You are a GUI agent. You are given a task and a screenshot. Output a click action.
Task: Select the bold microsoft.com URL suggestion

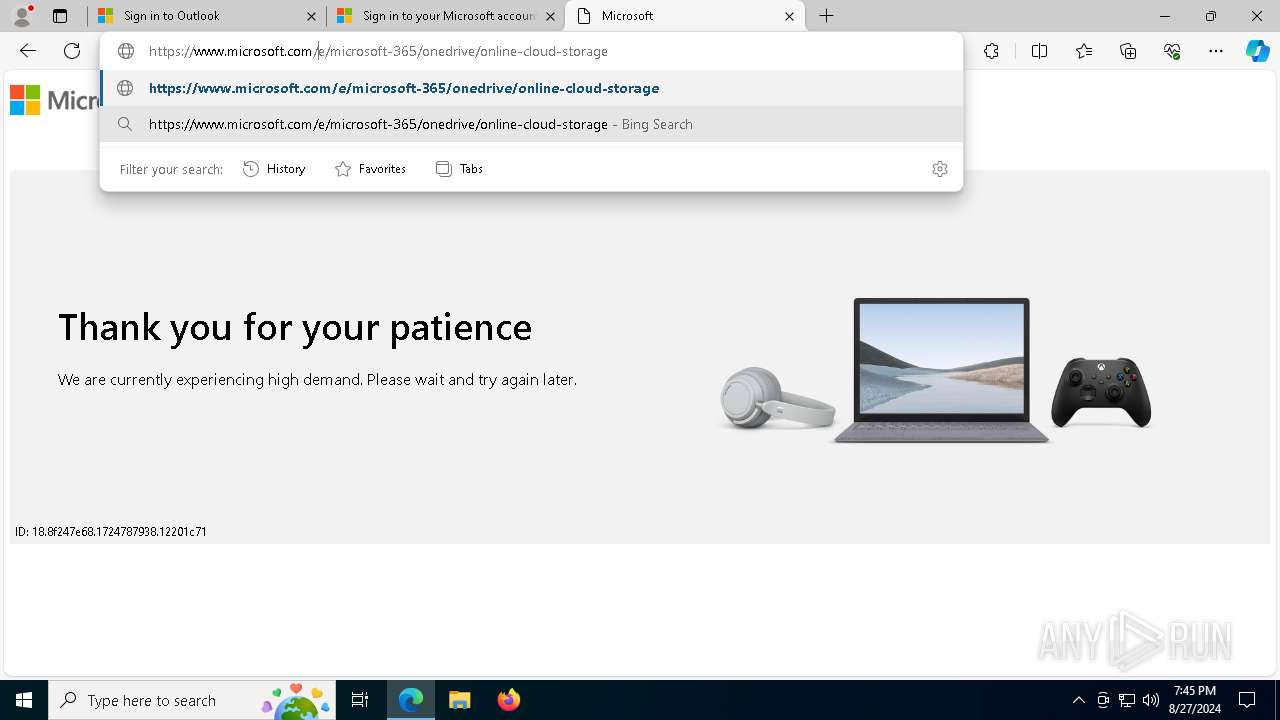pyautogui.click(x=531, y=88)
